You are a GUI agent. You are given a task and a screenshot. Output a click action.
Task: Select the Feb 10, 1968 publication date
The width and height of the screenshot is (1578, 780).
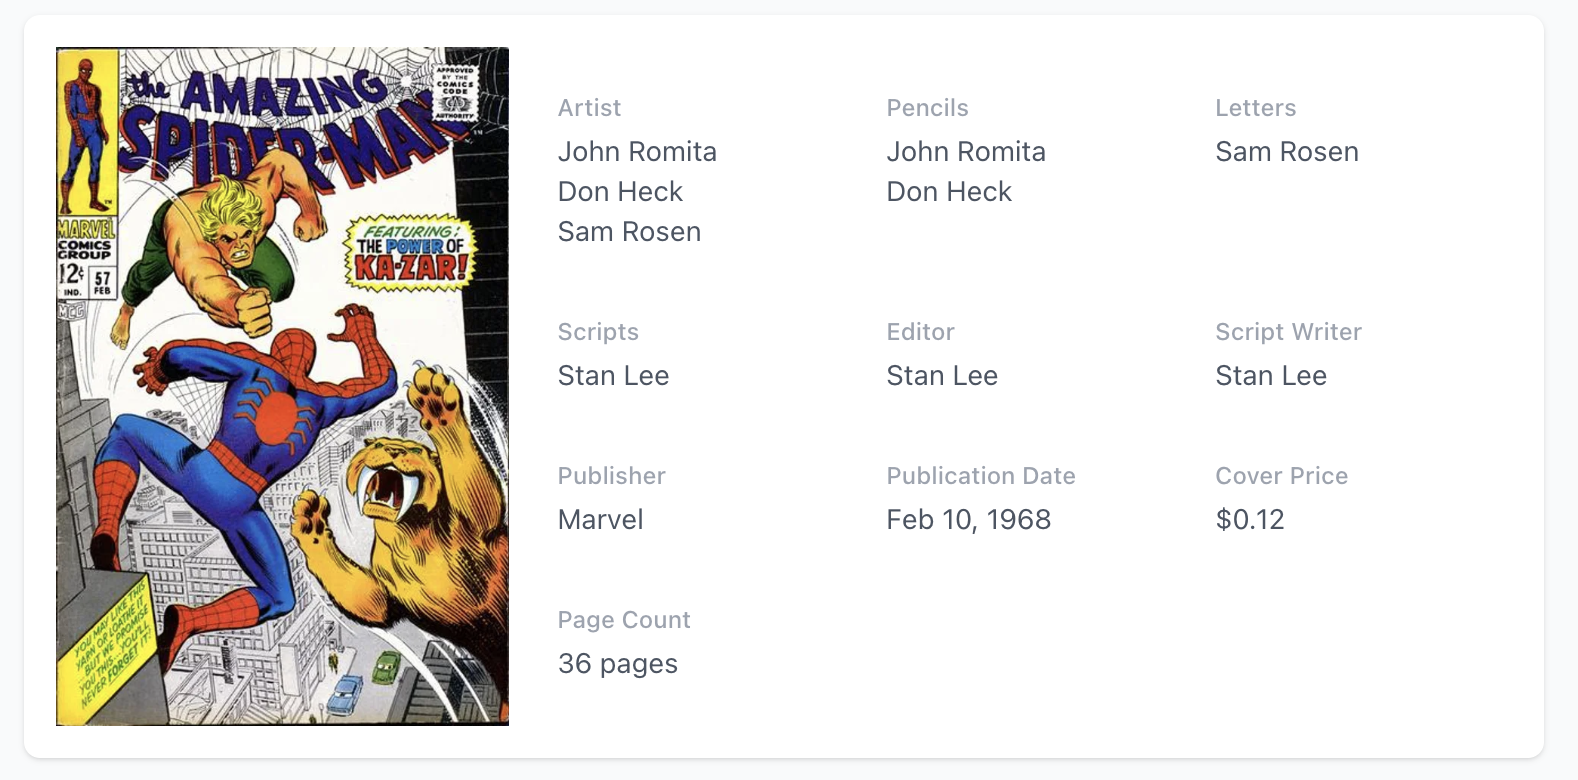pos(968,520)
